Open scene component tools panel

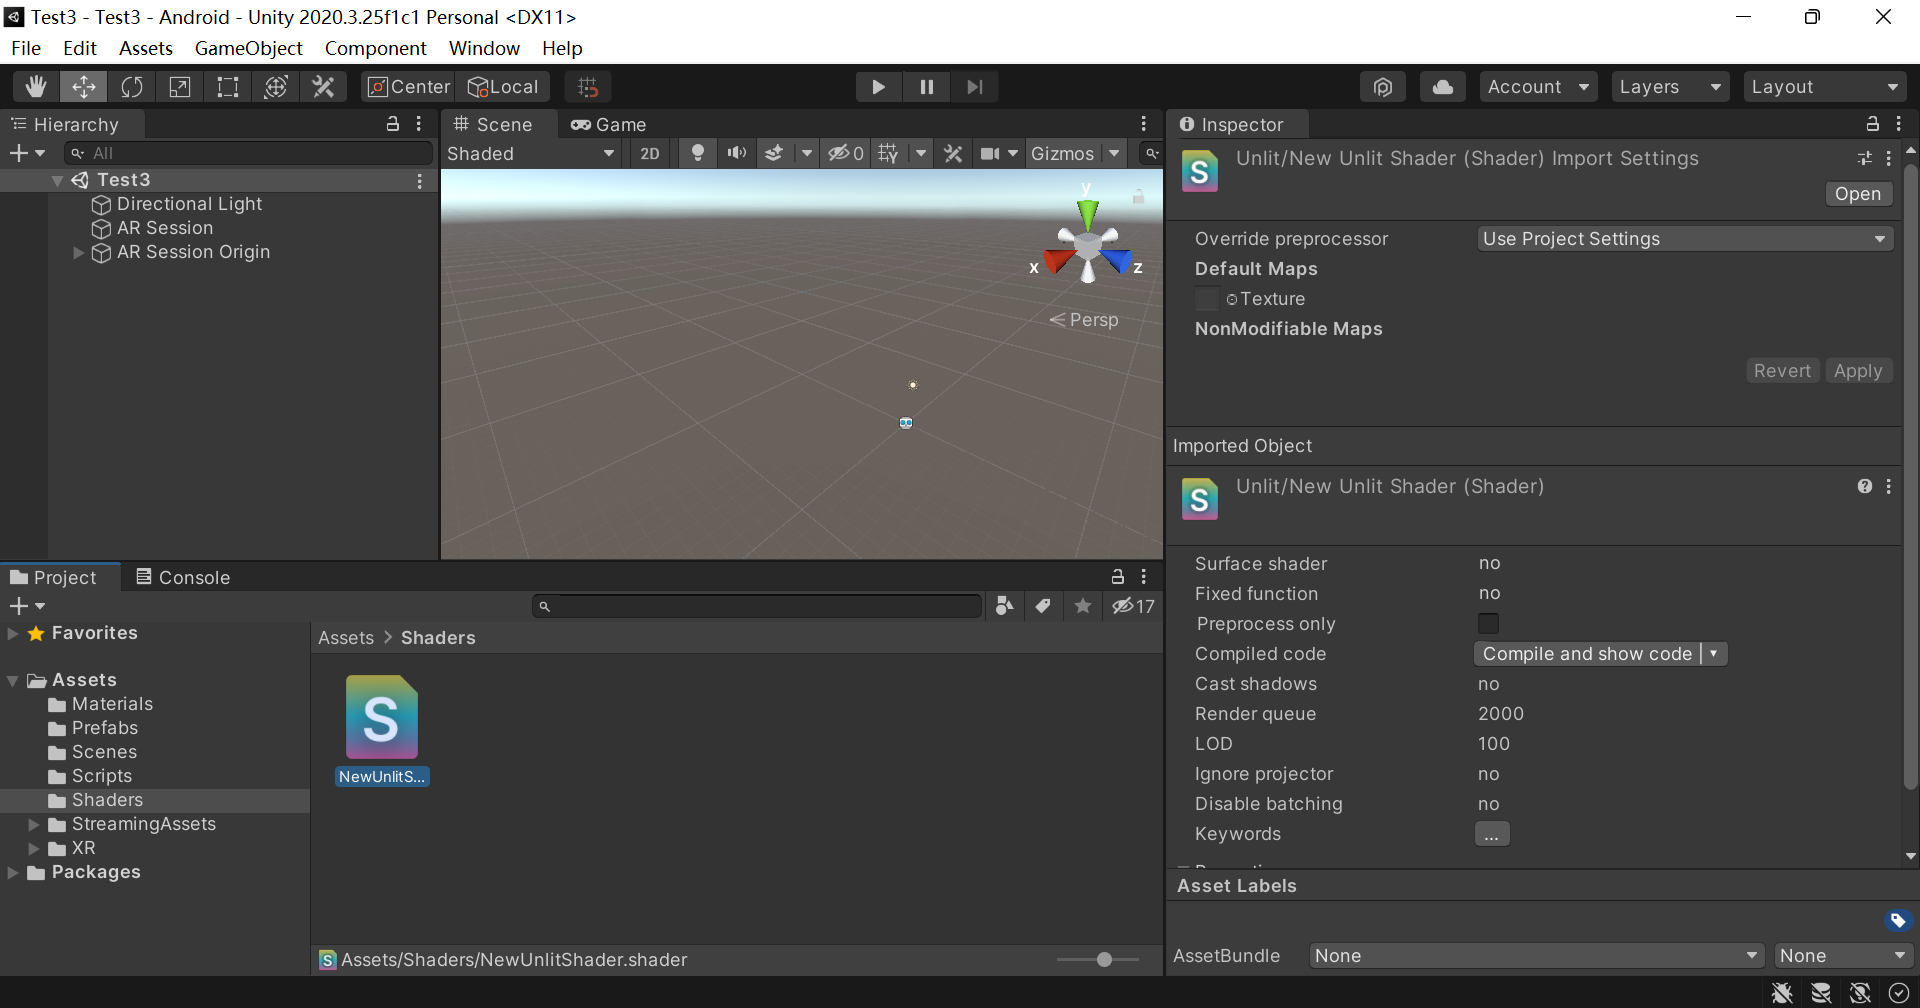click(x=953, y=153)
